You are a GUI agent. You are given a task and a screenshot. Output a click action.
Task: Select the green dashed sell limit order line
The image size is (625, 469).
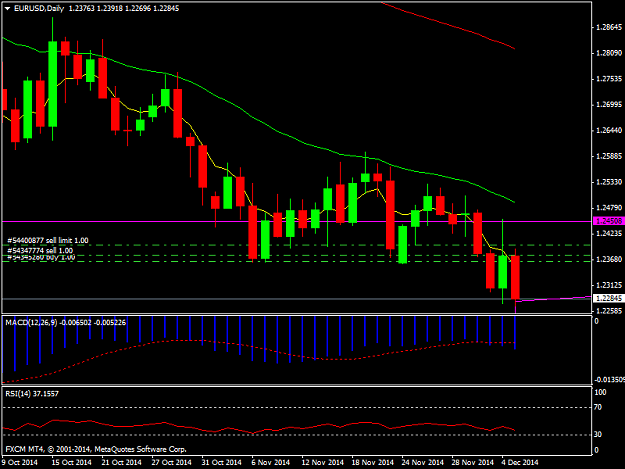point(297,245)
